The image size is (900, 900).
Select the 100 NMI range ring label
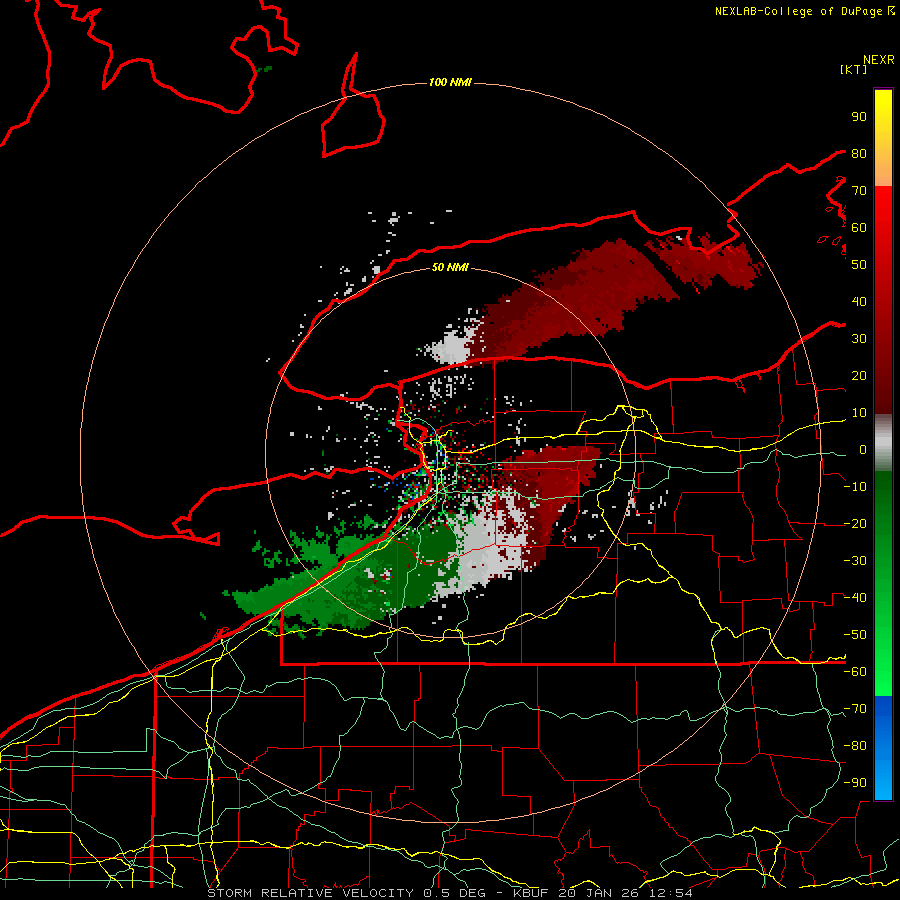[x=450, y=83]
